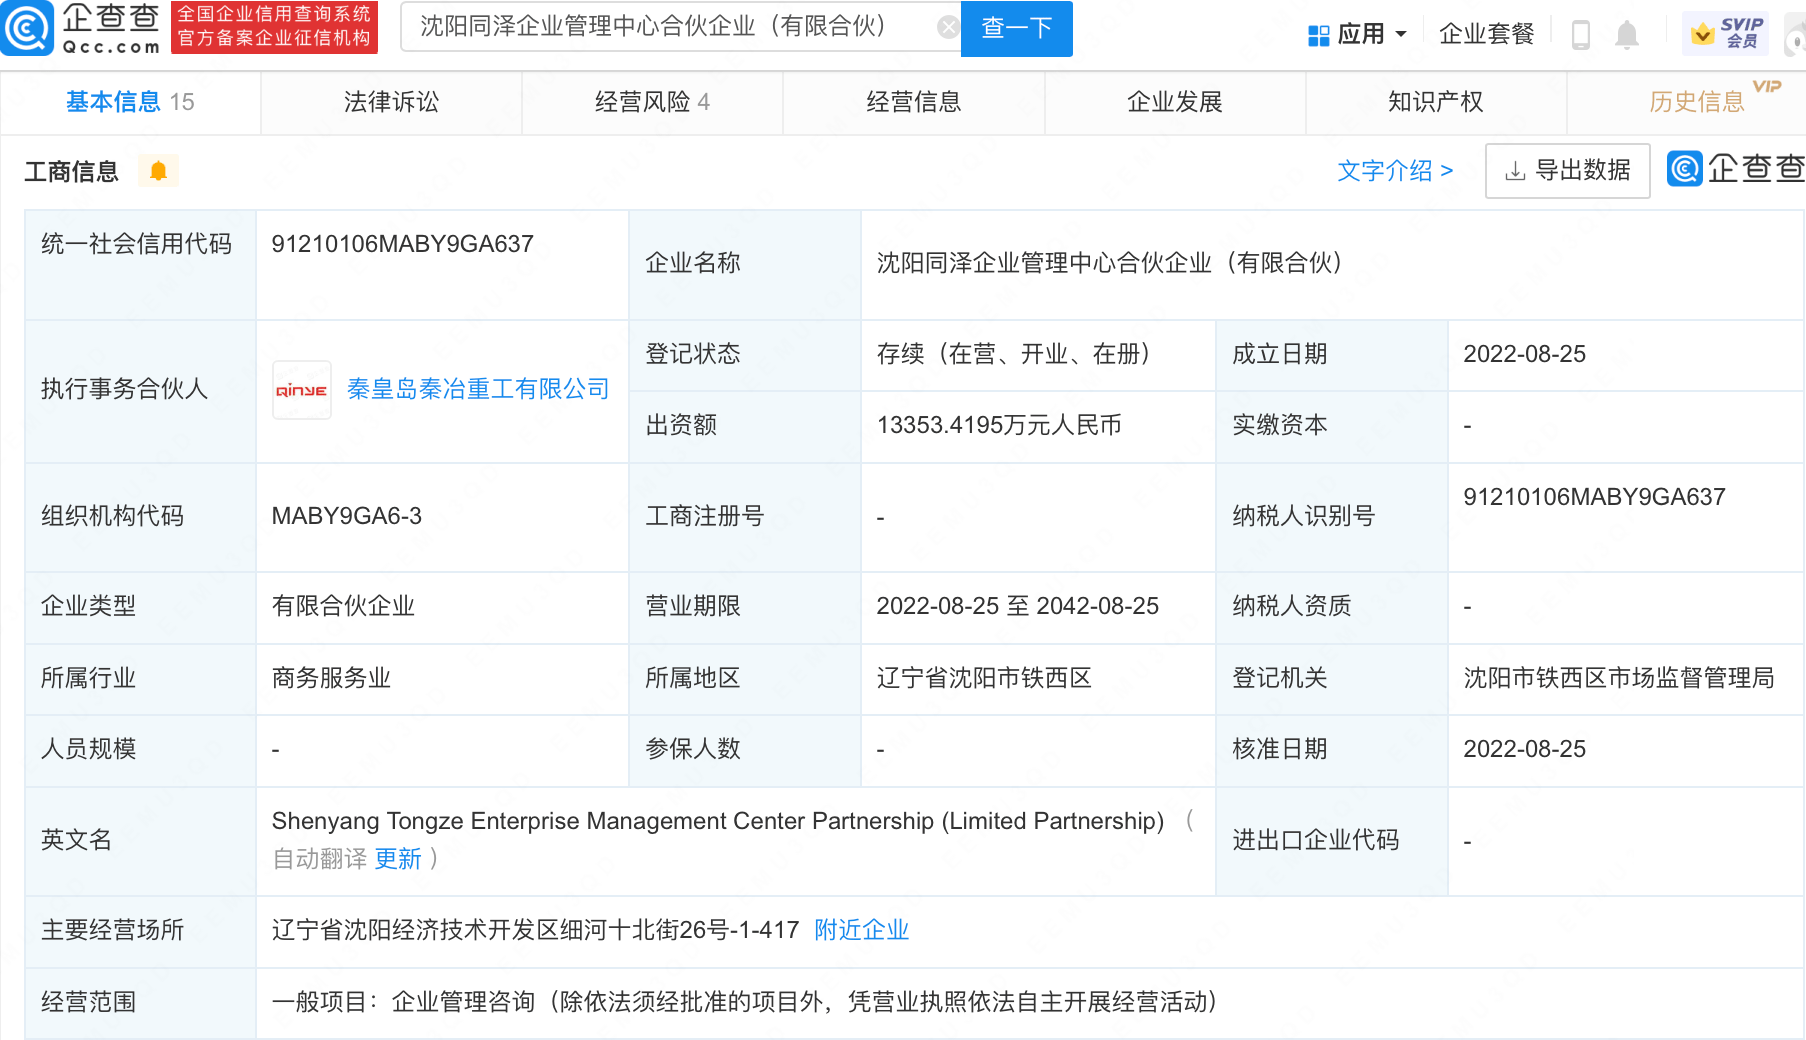The image size is (1806, 1040).
Task: Click the SVIP member crown badge
Action: coord(1726,34)
